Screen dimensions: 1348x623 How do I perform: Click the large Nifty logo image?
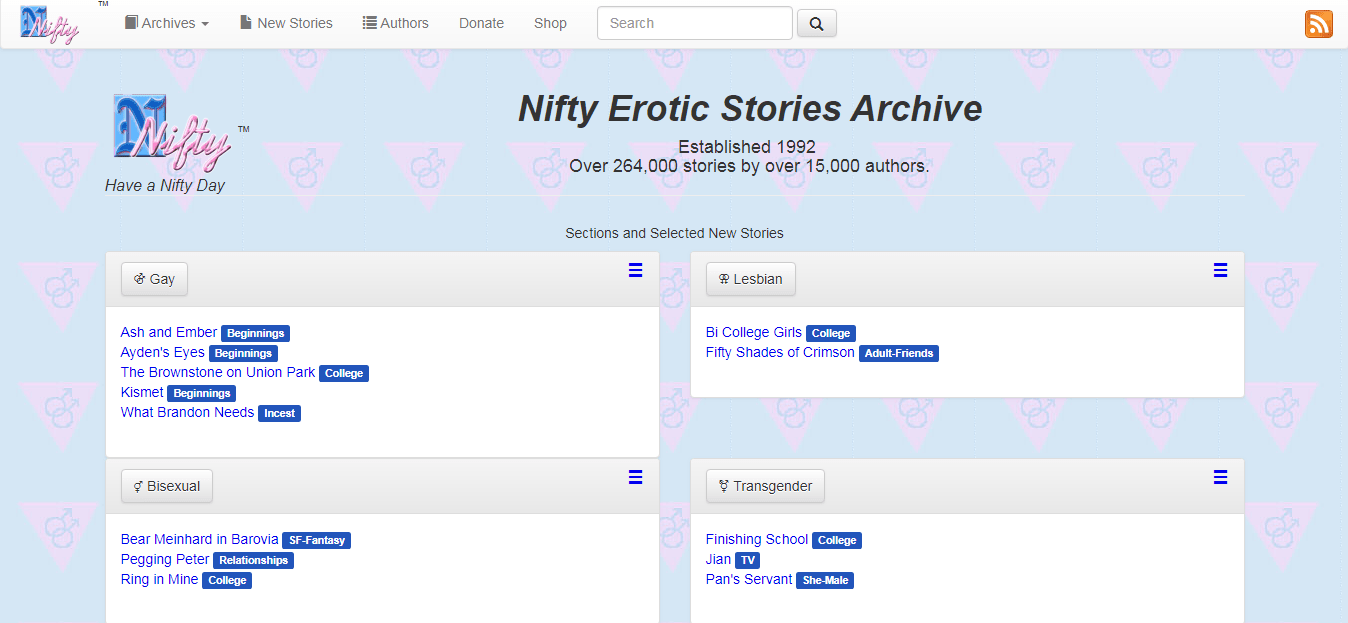pos(172,133)
